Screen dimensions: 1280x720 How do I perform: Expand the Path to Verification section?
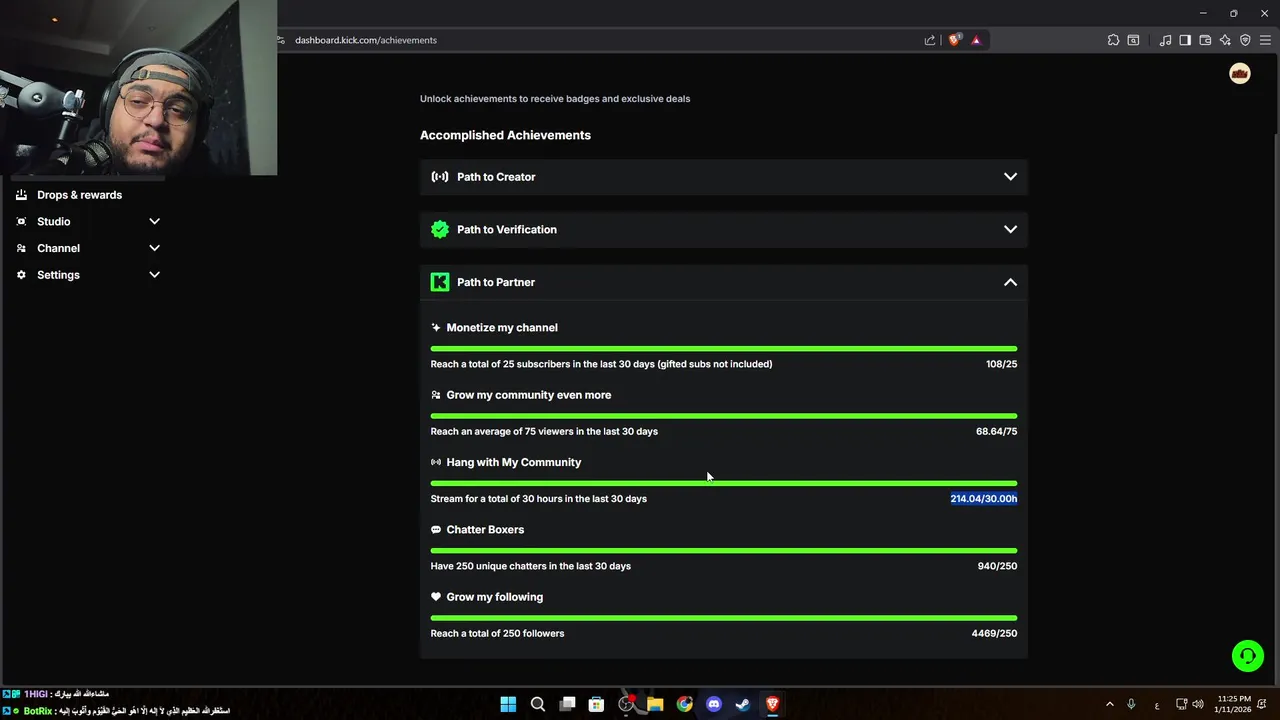pyautogui.click(x=1010, y=229)
